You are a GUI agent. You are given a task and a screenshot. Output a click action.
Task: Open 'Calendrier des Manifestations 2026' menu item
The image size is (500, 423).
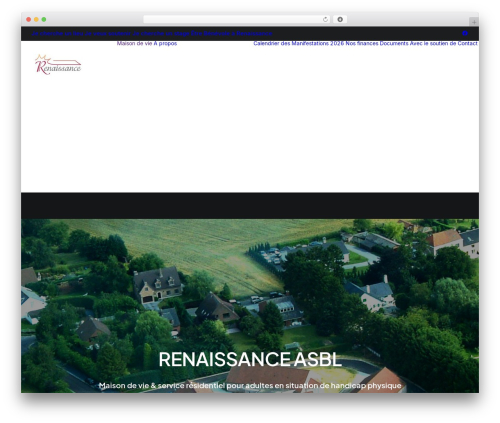(299, 43)
